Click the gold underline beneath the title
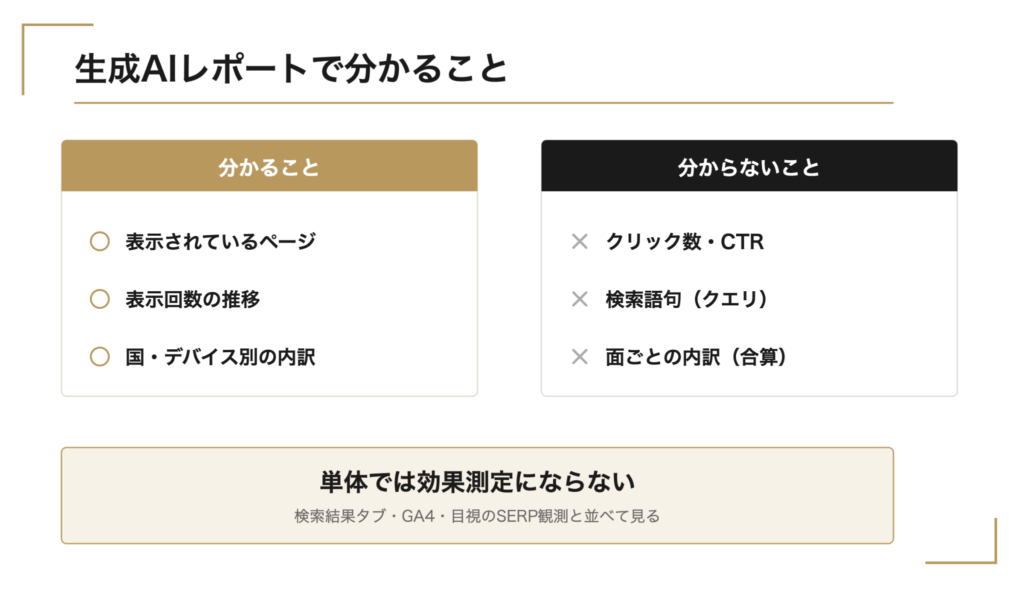The height and width of the screenshot is (591, 1024). click(x=484, y=103)
